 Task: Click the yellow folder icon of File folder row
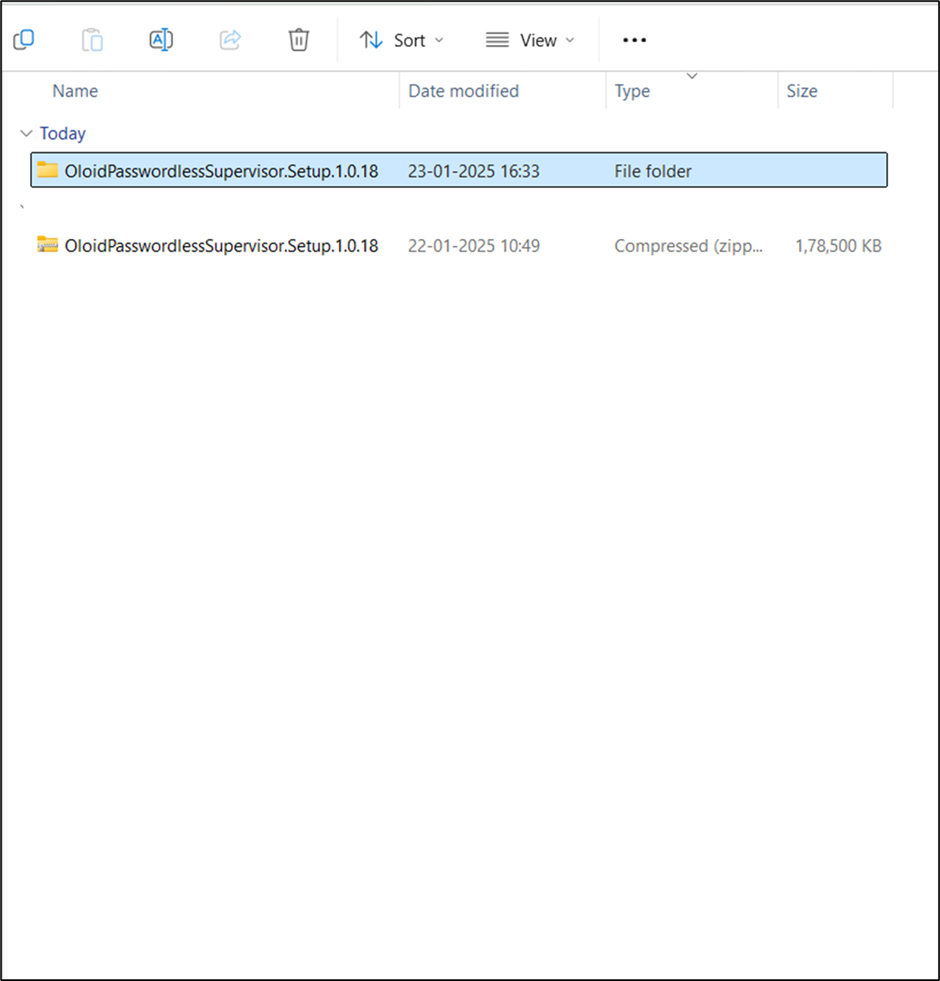coord(48,170)
